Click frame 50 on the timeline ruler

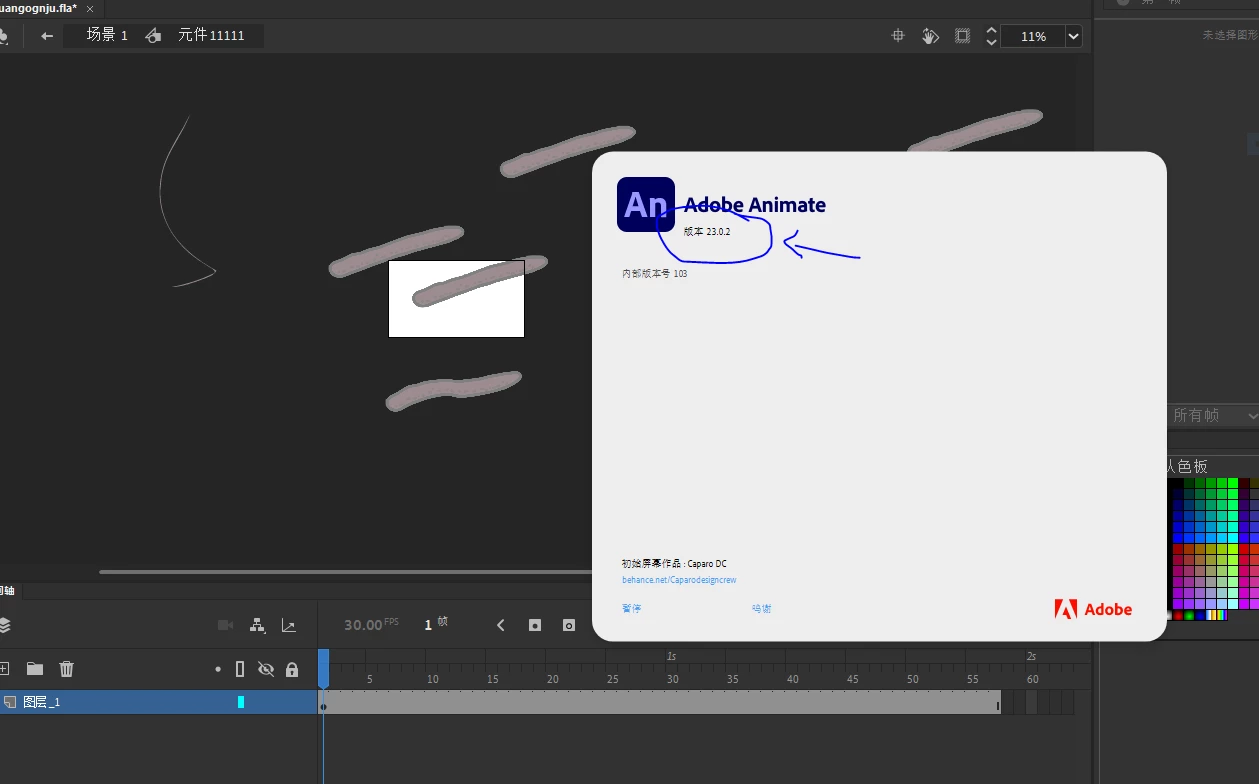(913, 679)
